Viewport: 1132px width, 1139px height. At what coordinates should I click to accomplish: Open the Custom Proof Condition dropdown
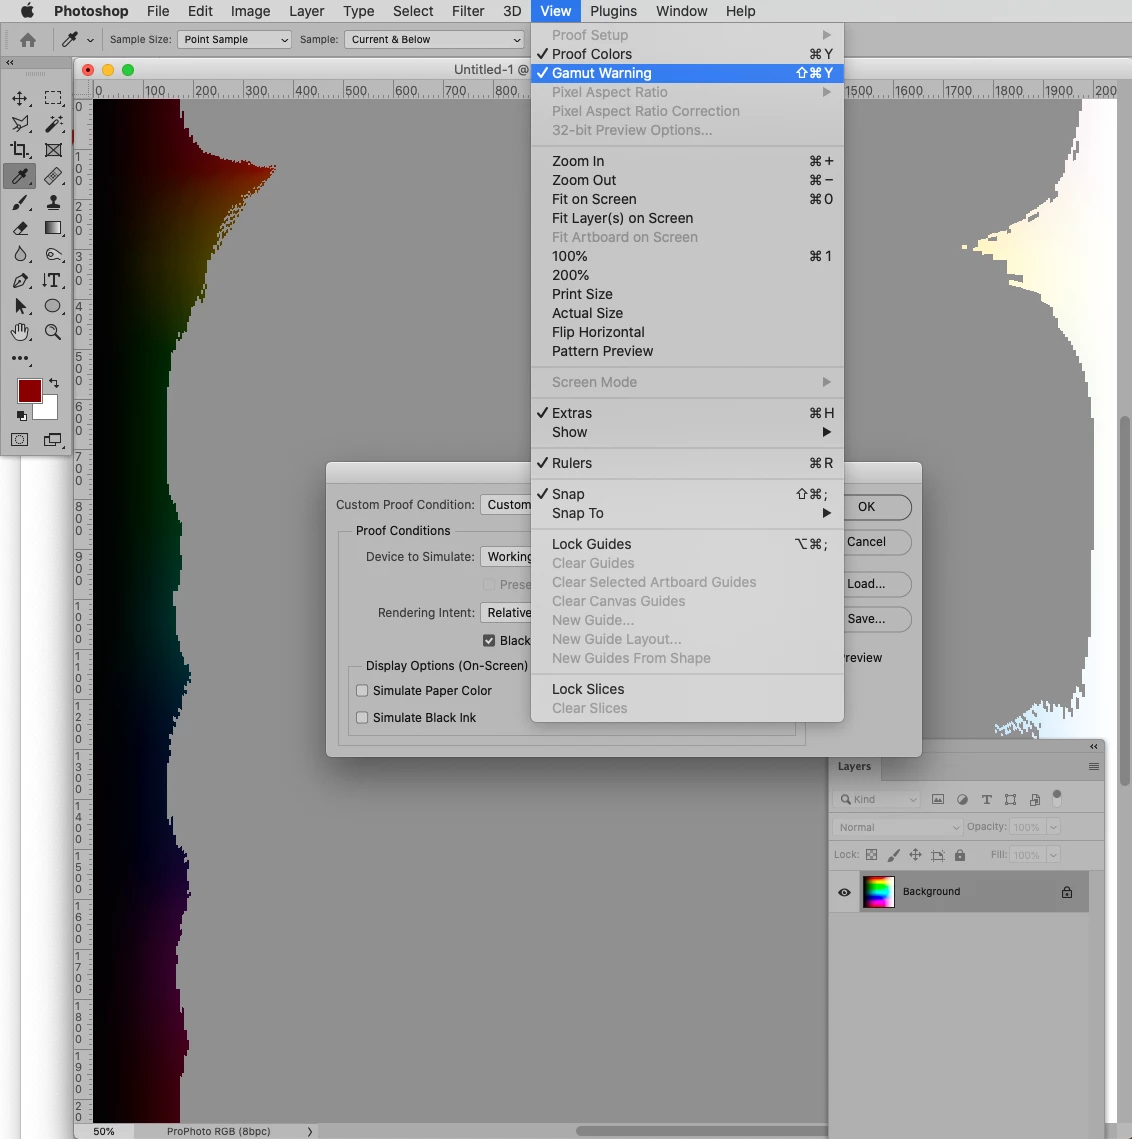[x=506, y=504]
